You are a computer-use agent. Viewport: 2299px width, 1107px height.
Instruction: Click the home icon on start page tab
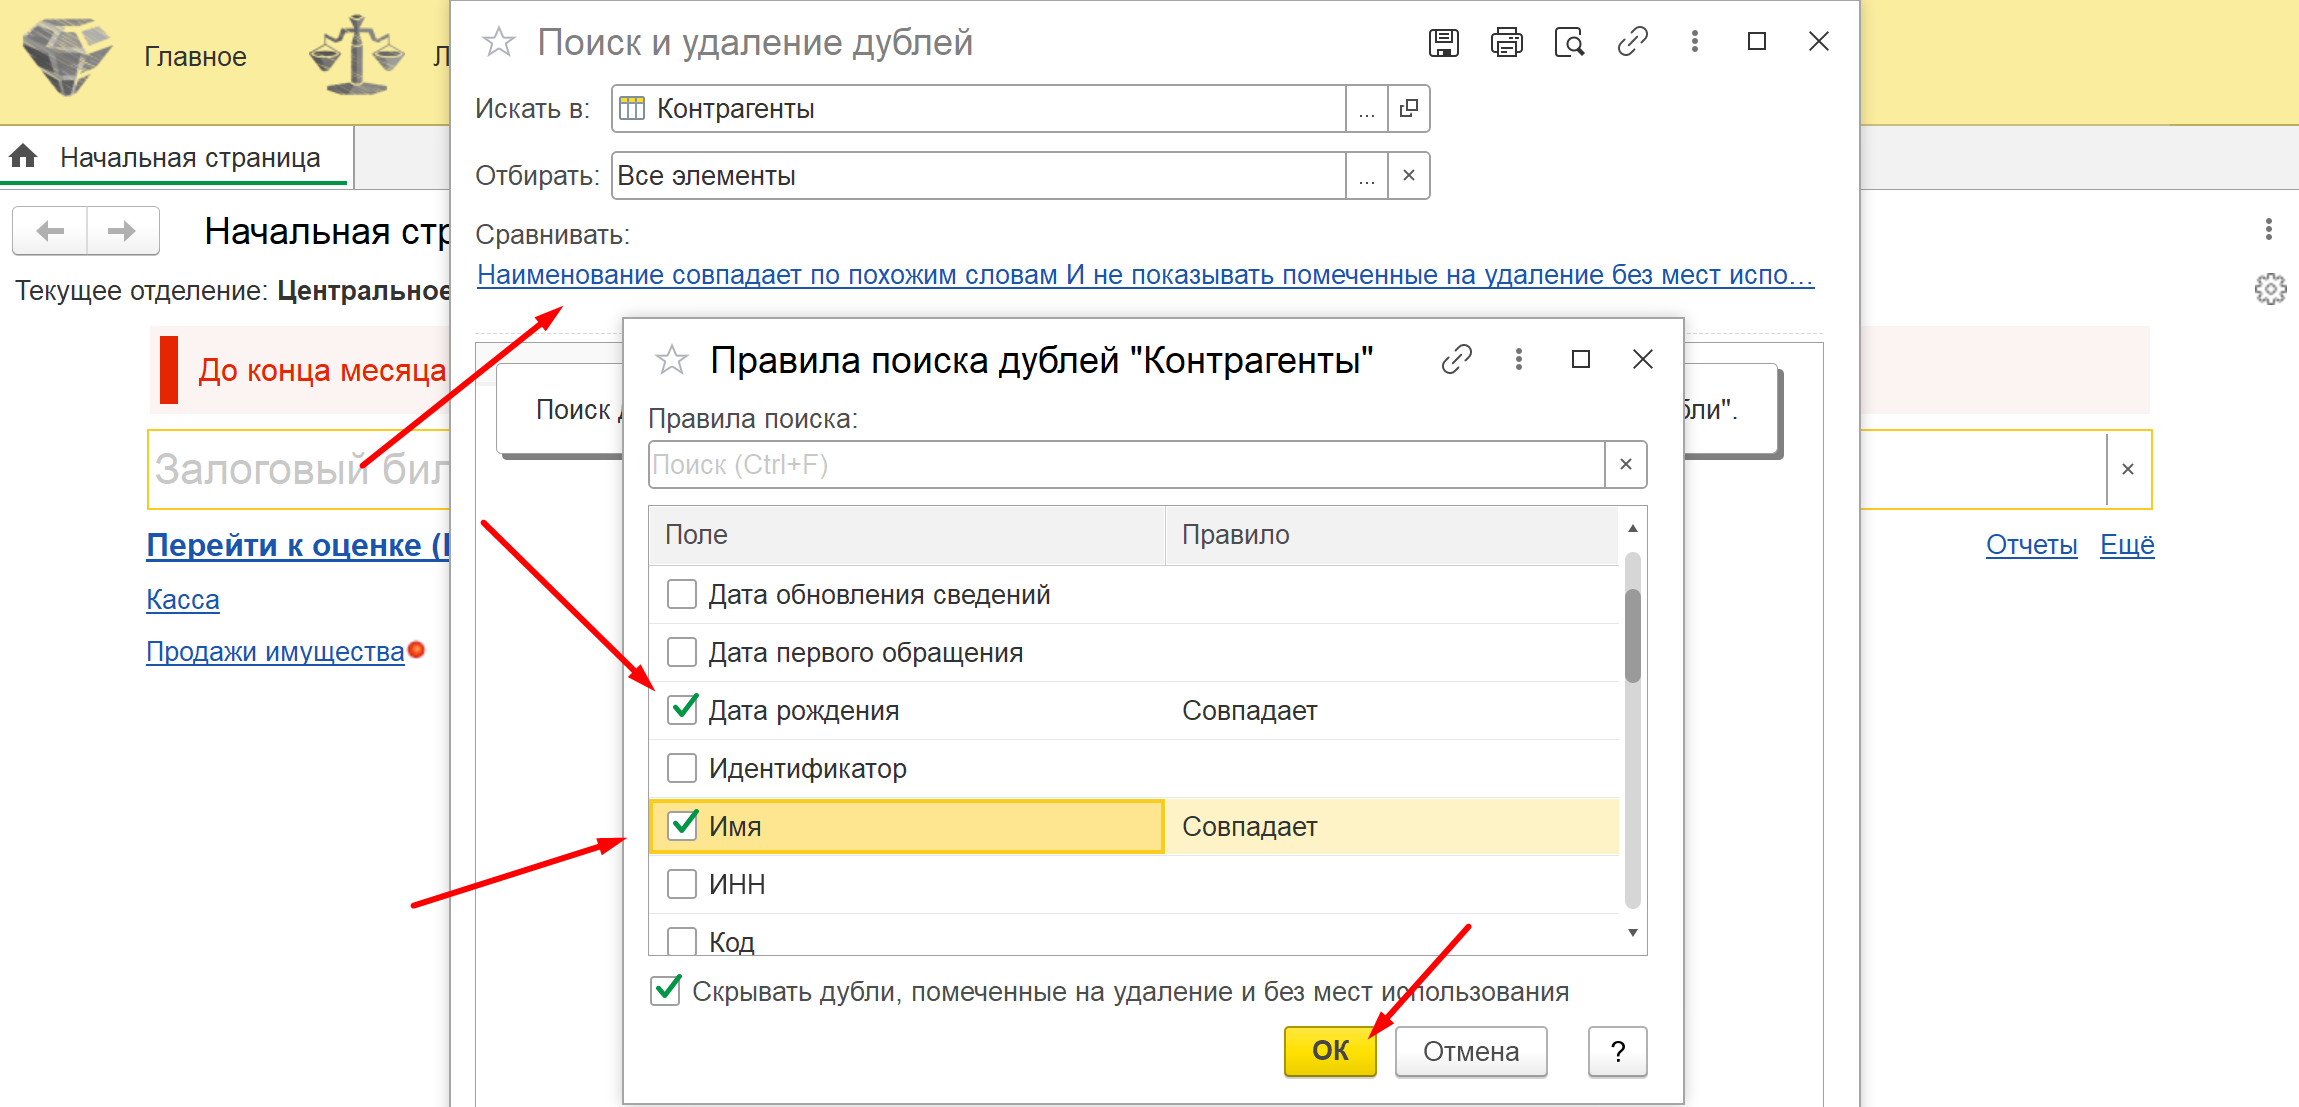24,157
